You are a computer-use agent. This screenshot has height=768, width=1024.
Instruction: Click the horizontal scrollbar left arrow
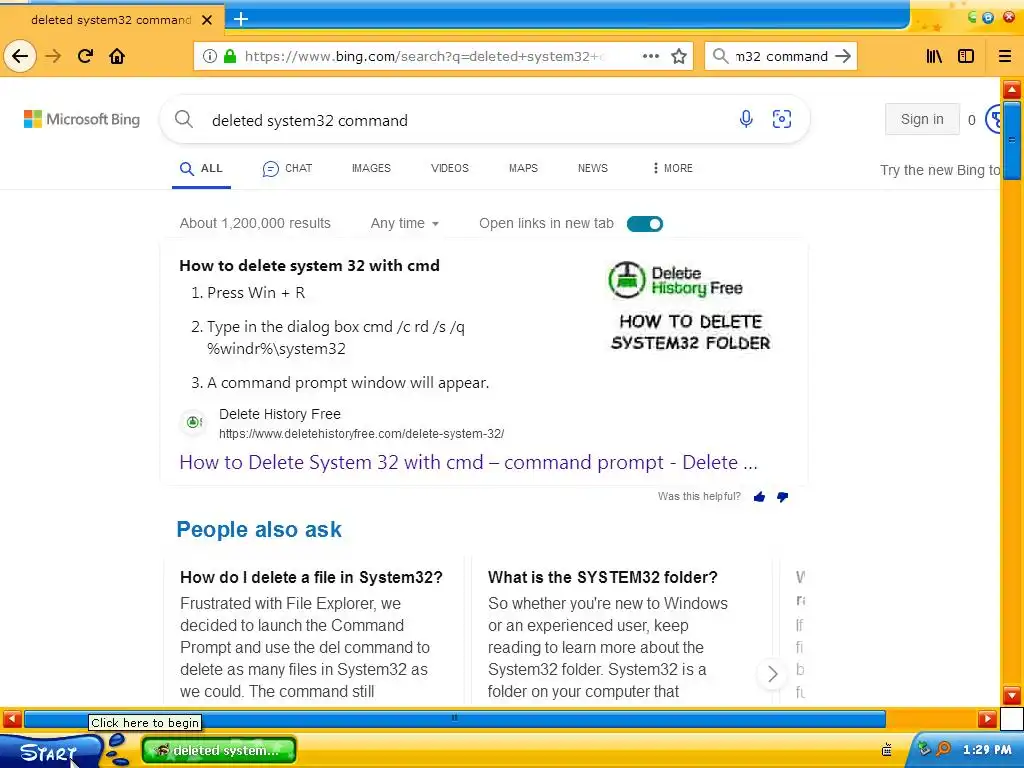coord(12,719)
